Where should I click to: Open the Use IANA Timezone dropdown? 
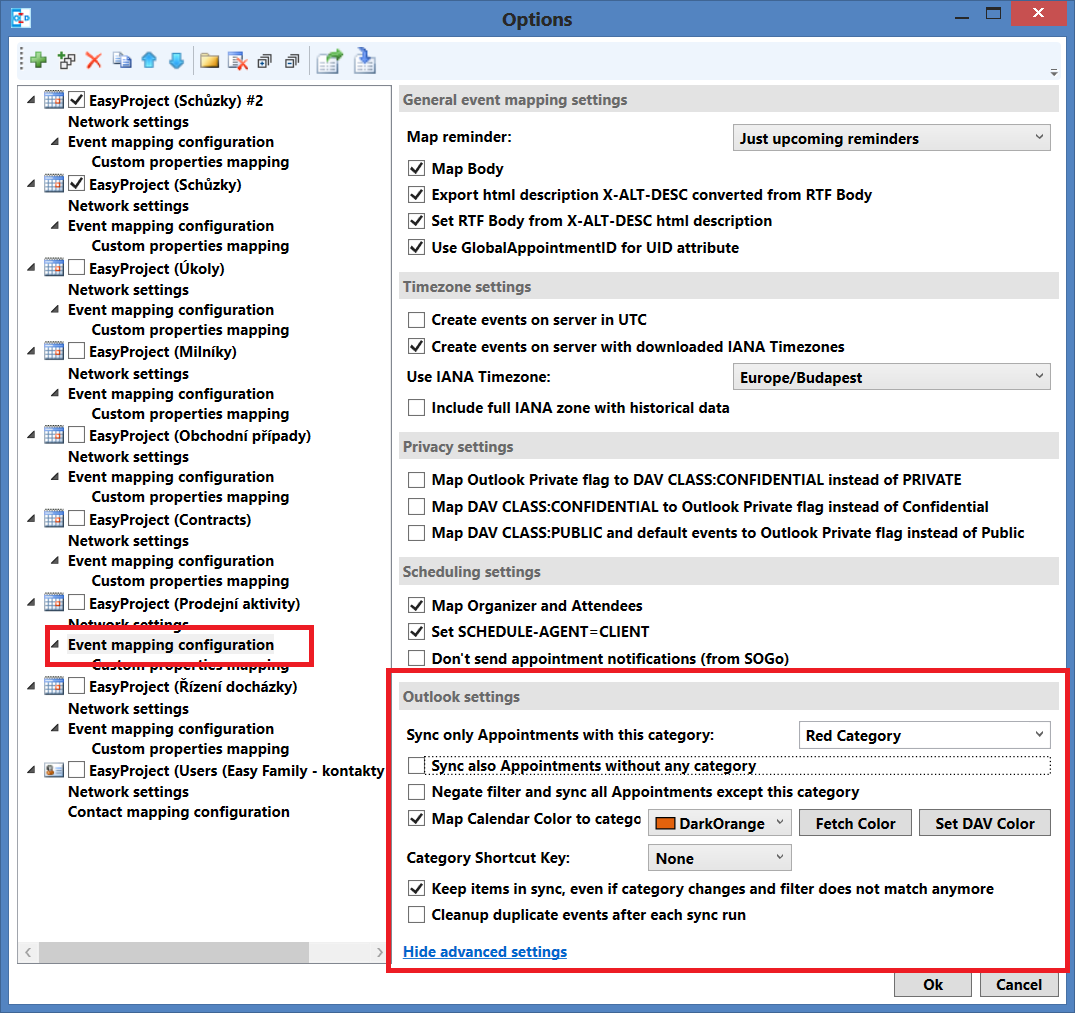click(891, 377)
